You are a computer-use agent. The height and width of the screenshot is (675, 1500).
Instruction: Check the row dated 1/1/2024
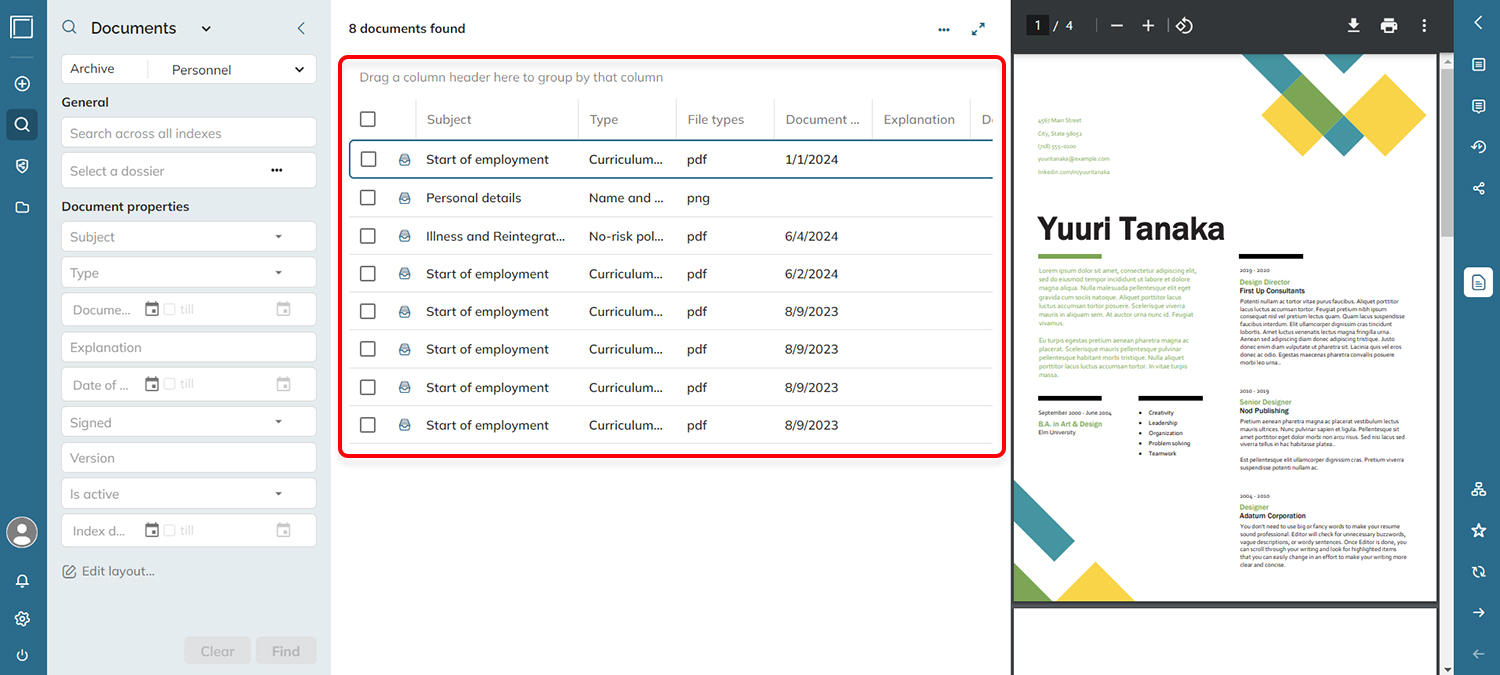click(x=368, y=159)
